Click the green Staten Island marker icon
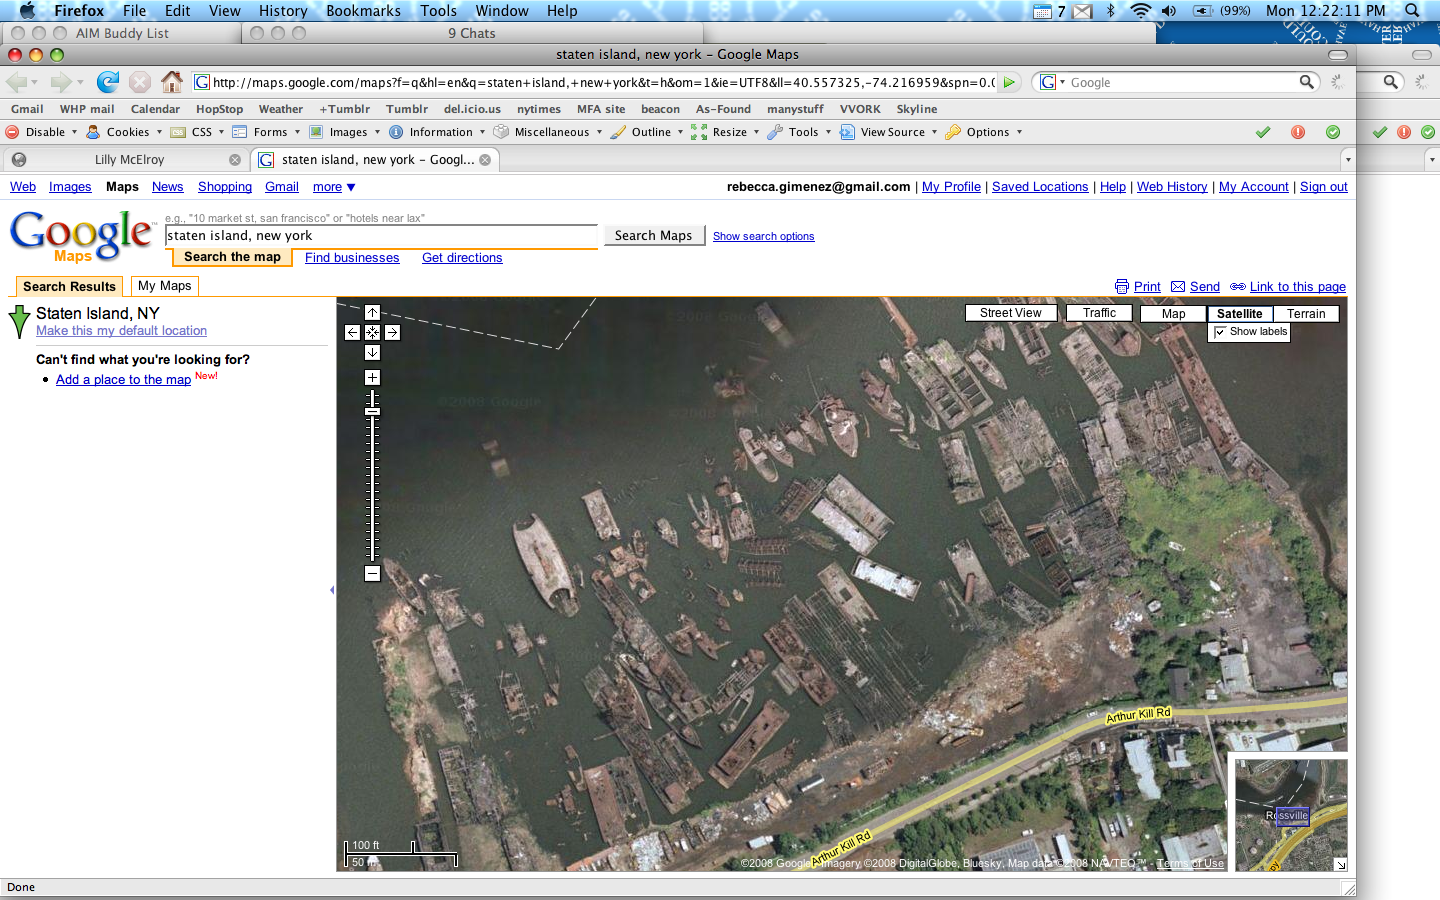1440x900 pixels. [19, 322]
